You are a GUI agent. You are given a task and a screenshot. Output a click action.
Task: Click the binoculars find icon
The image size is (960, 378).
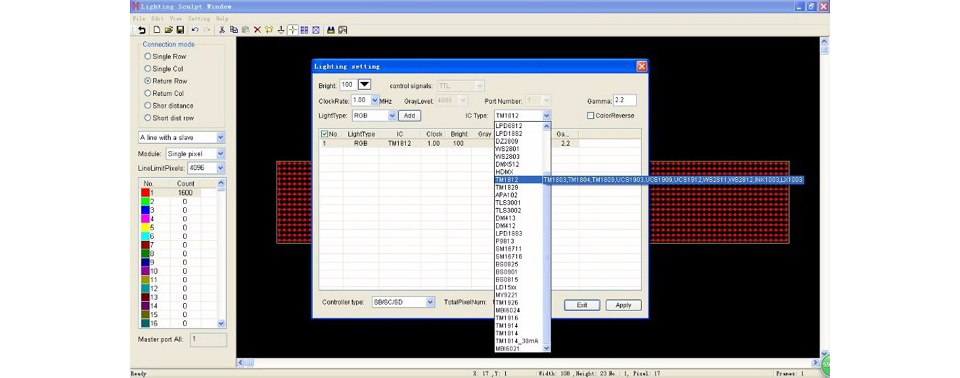coord(331,29)
